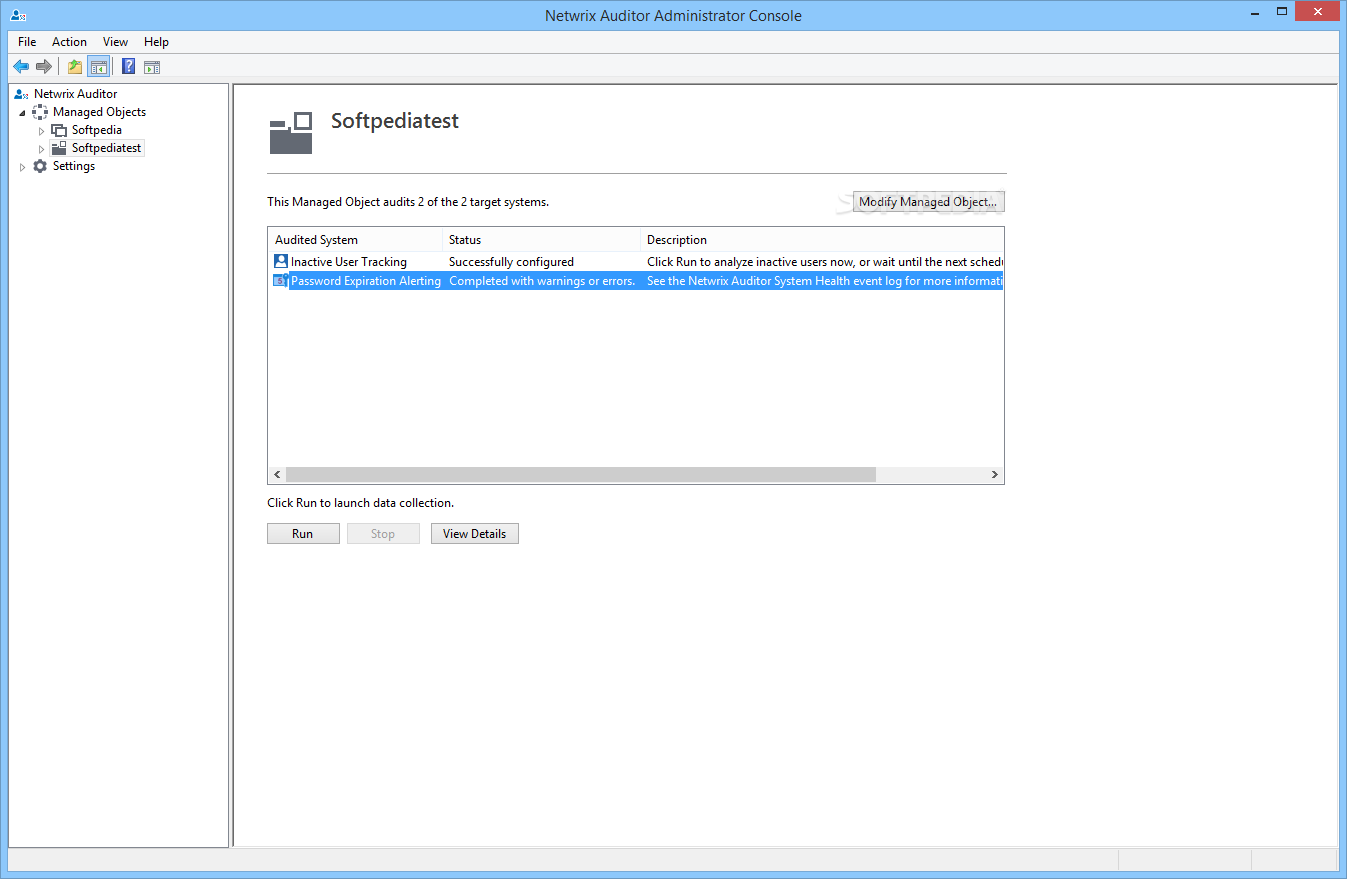Click the Back arrow in the toolbar
Screen dimensions: 1347x879
[21, 67]
